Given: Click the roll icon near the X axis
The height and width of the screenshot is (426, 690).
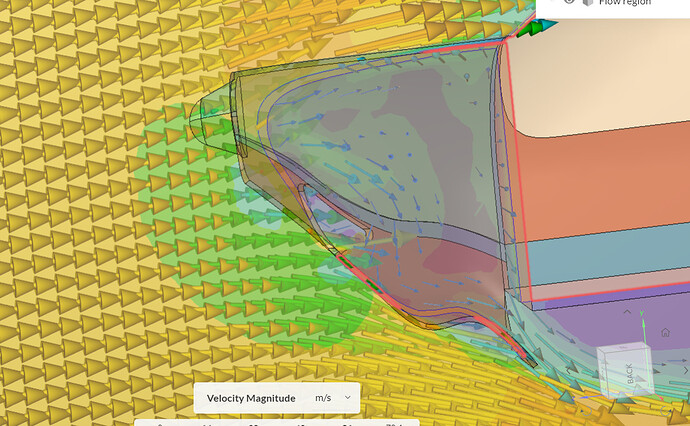Looking at the screenshot, I should (x=665, y=411).
